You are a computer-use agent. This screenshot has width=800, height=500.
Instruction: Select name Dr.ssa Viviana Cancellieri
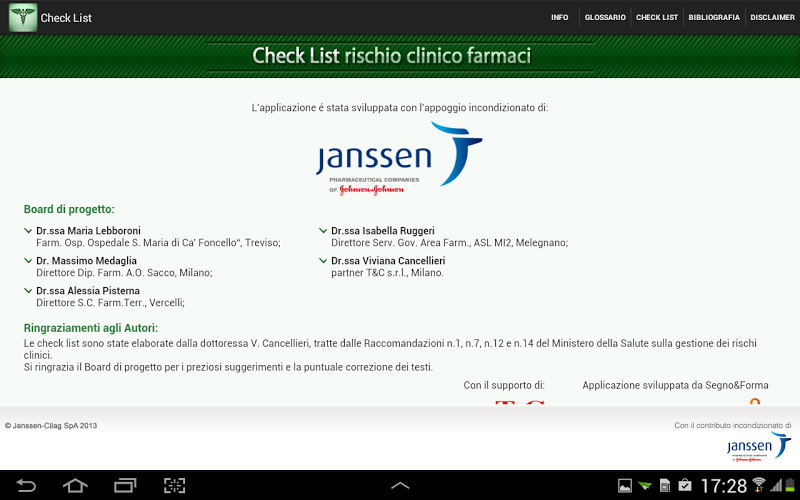tap(388, 261)
